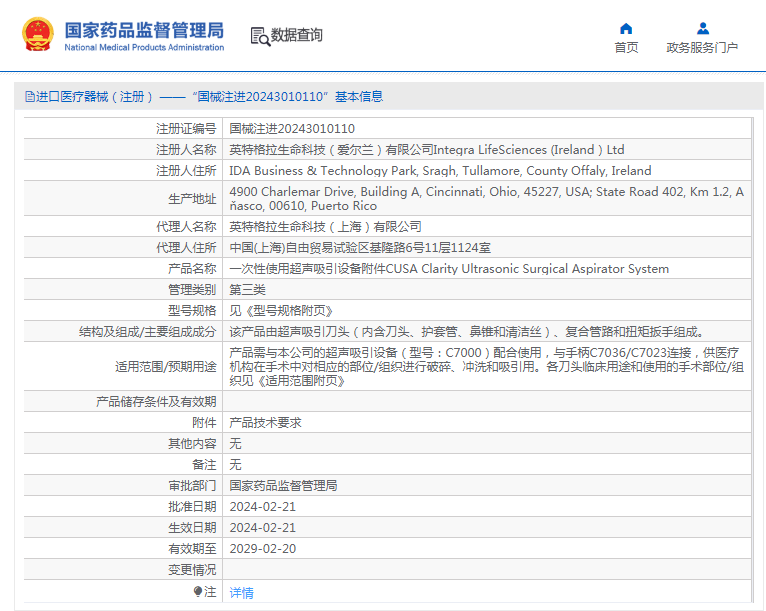The image size is (766, 611).
Task: Open the 政务服务门户 text link
Action: click(x=702, y=47)
